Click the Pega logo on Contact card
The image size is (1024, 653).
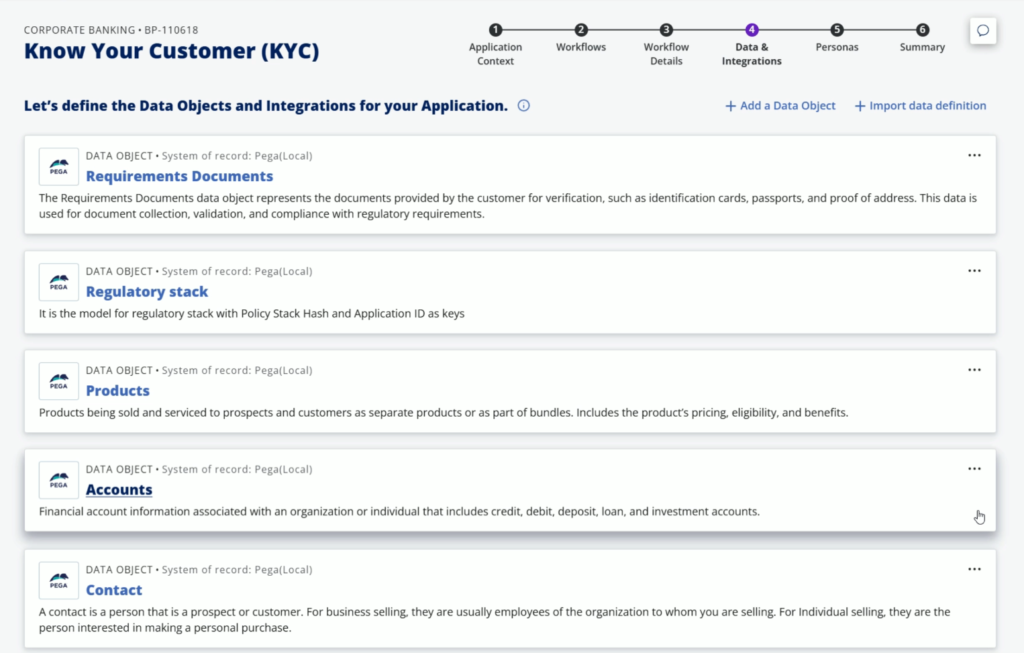click(x=59, y=581)
